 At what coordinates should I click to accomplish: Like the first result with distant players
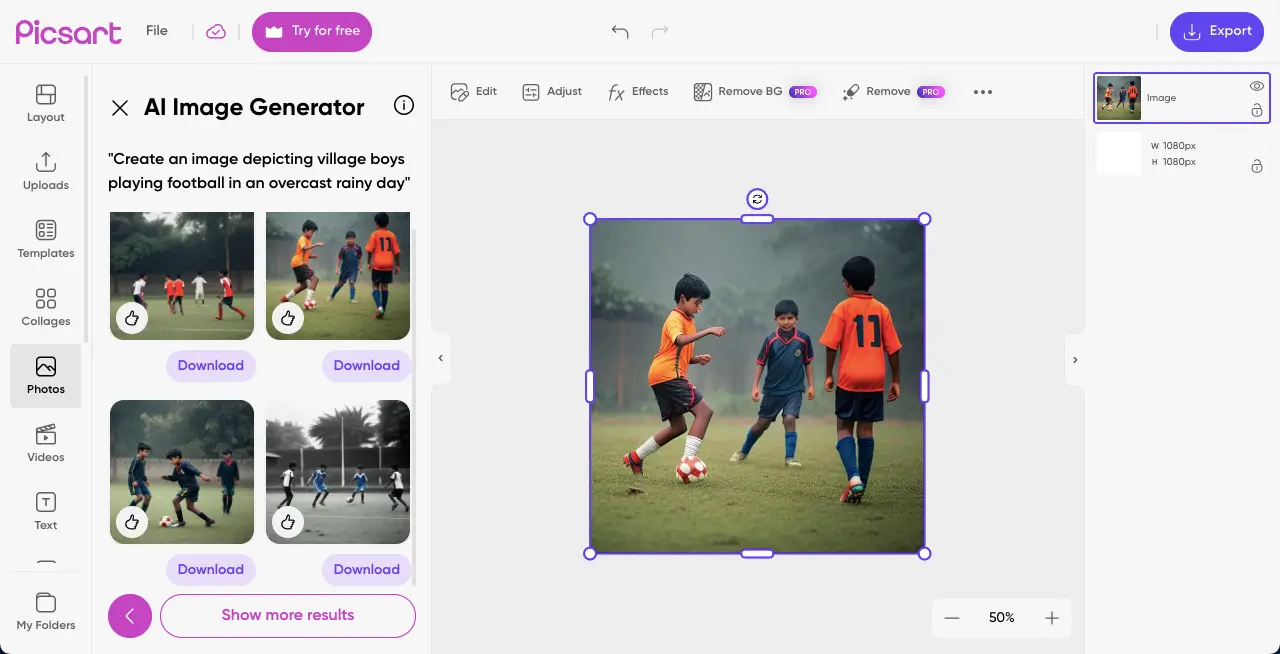132,318
